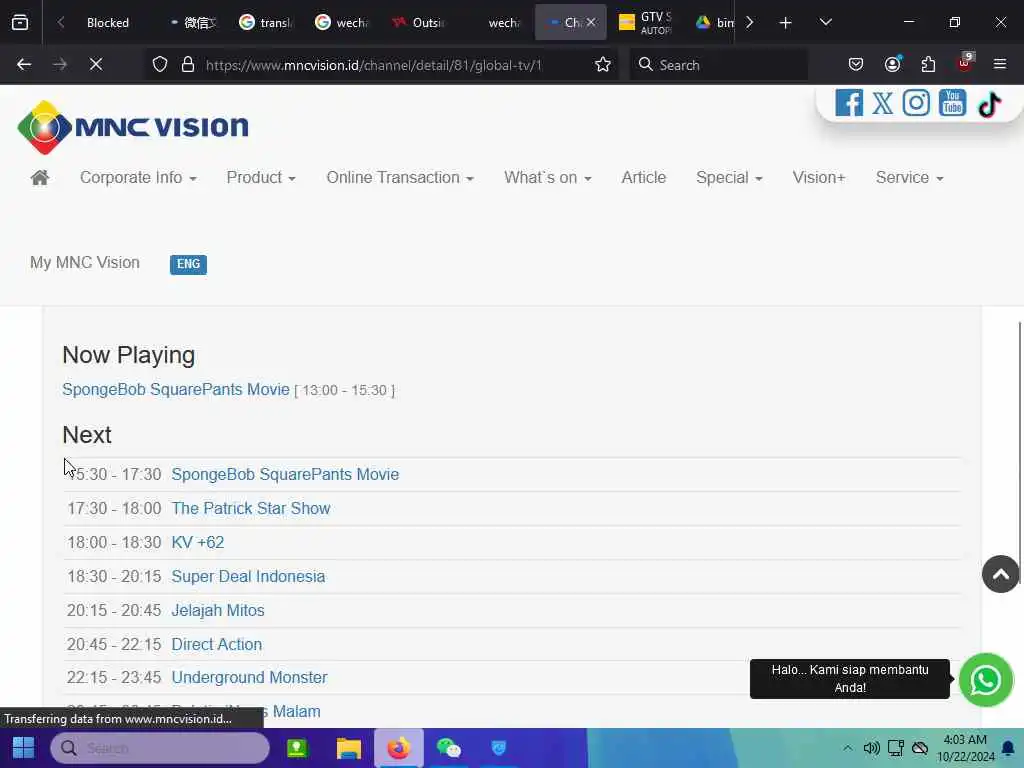Screen dimensions: 1024x768
Task: Expand the What's on dropdown
Action: click(x=547, y=178)
